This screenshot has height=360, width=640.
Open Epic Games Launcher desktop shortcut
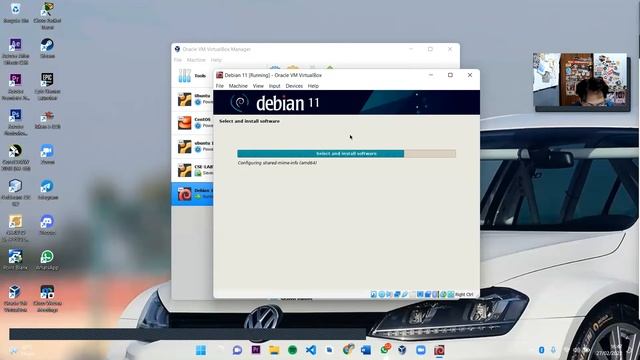point(47,87)
